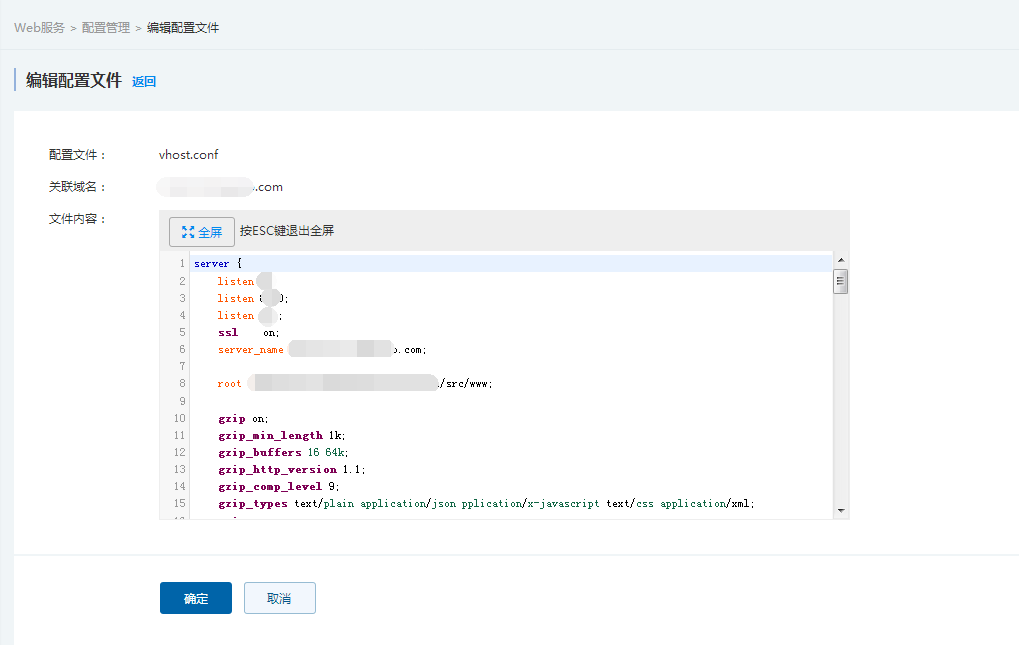
Task: Click the 'gzip on;' line
Action: pyautogui.click(x=243, y=419)
